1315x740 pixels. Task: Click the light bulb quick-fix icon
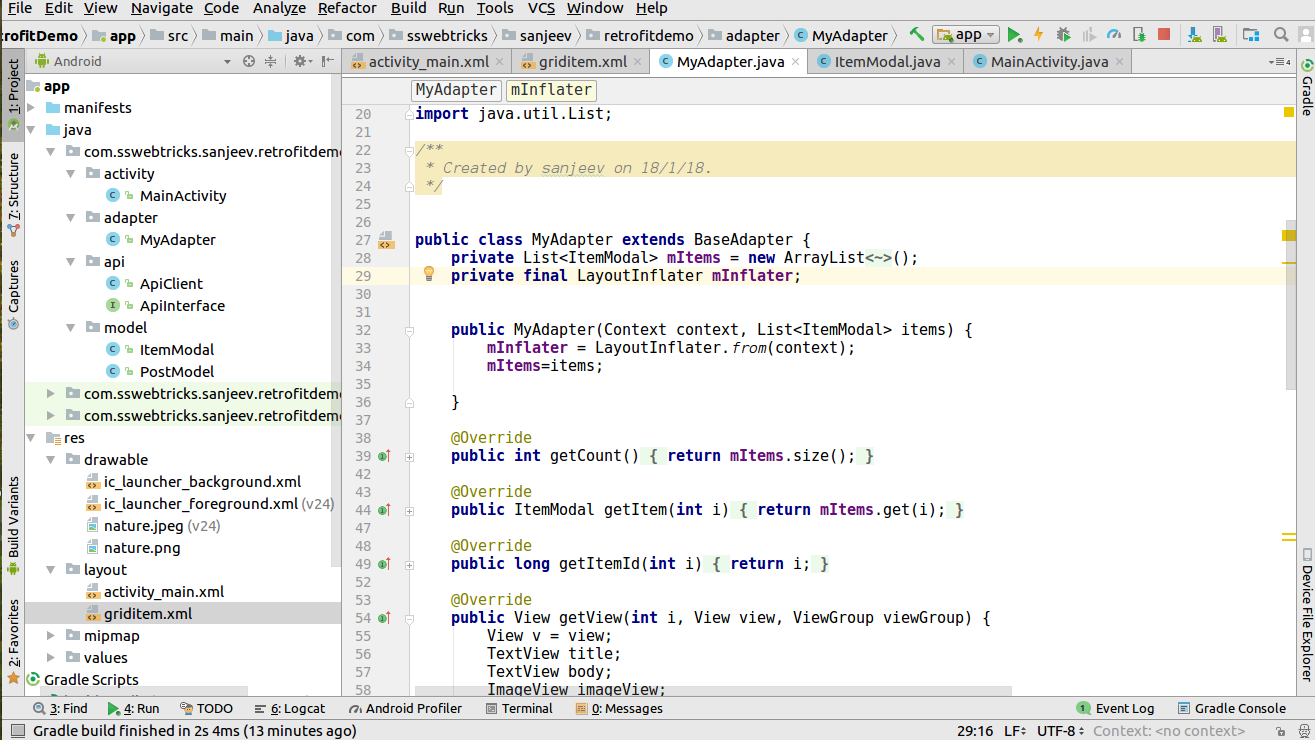(x=428, y=273)
